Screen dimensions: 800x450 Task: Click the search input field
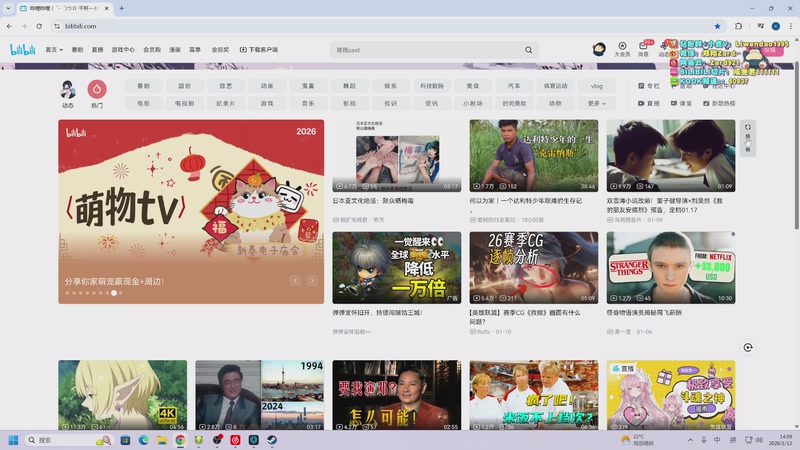(x=427, y=50)
